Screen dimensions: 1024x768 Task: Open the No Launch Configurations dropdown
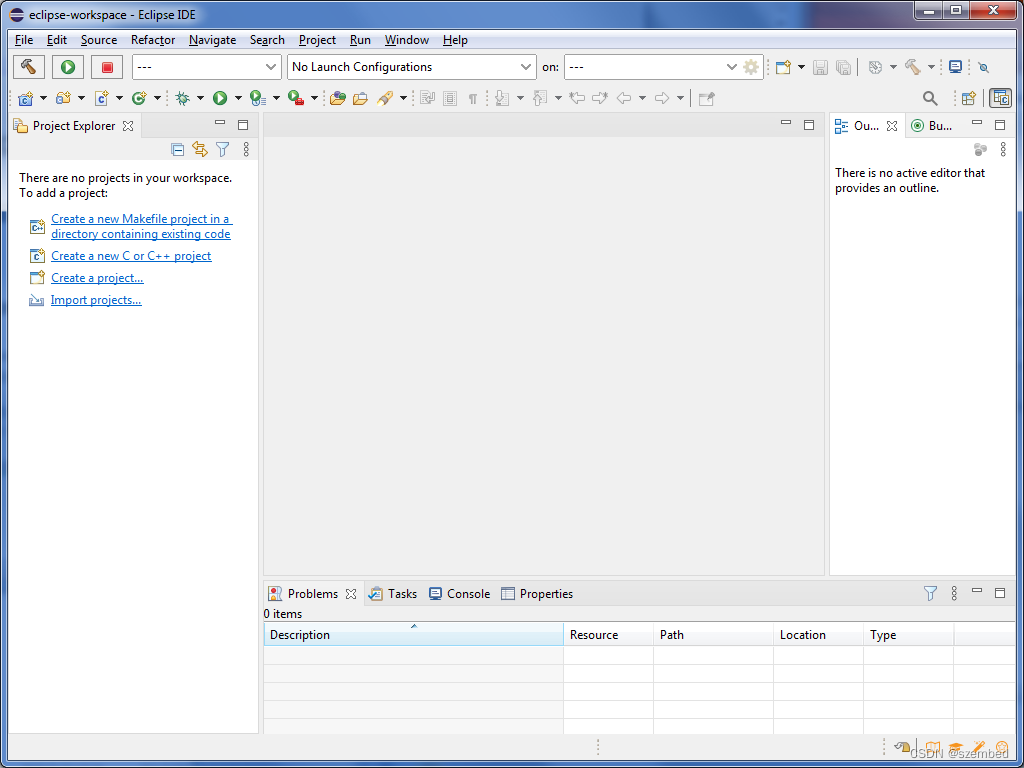coord(411,67)
